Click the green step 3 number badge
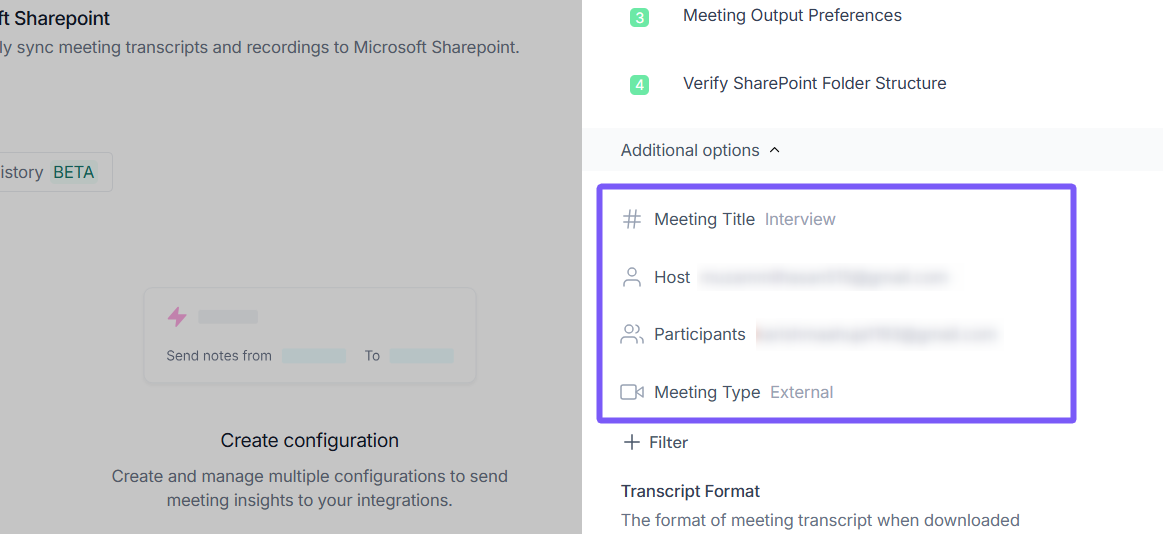The width and height of the screenshot is (1163, 534). click(639, 17)
